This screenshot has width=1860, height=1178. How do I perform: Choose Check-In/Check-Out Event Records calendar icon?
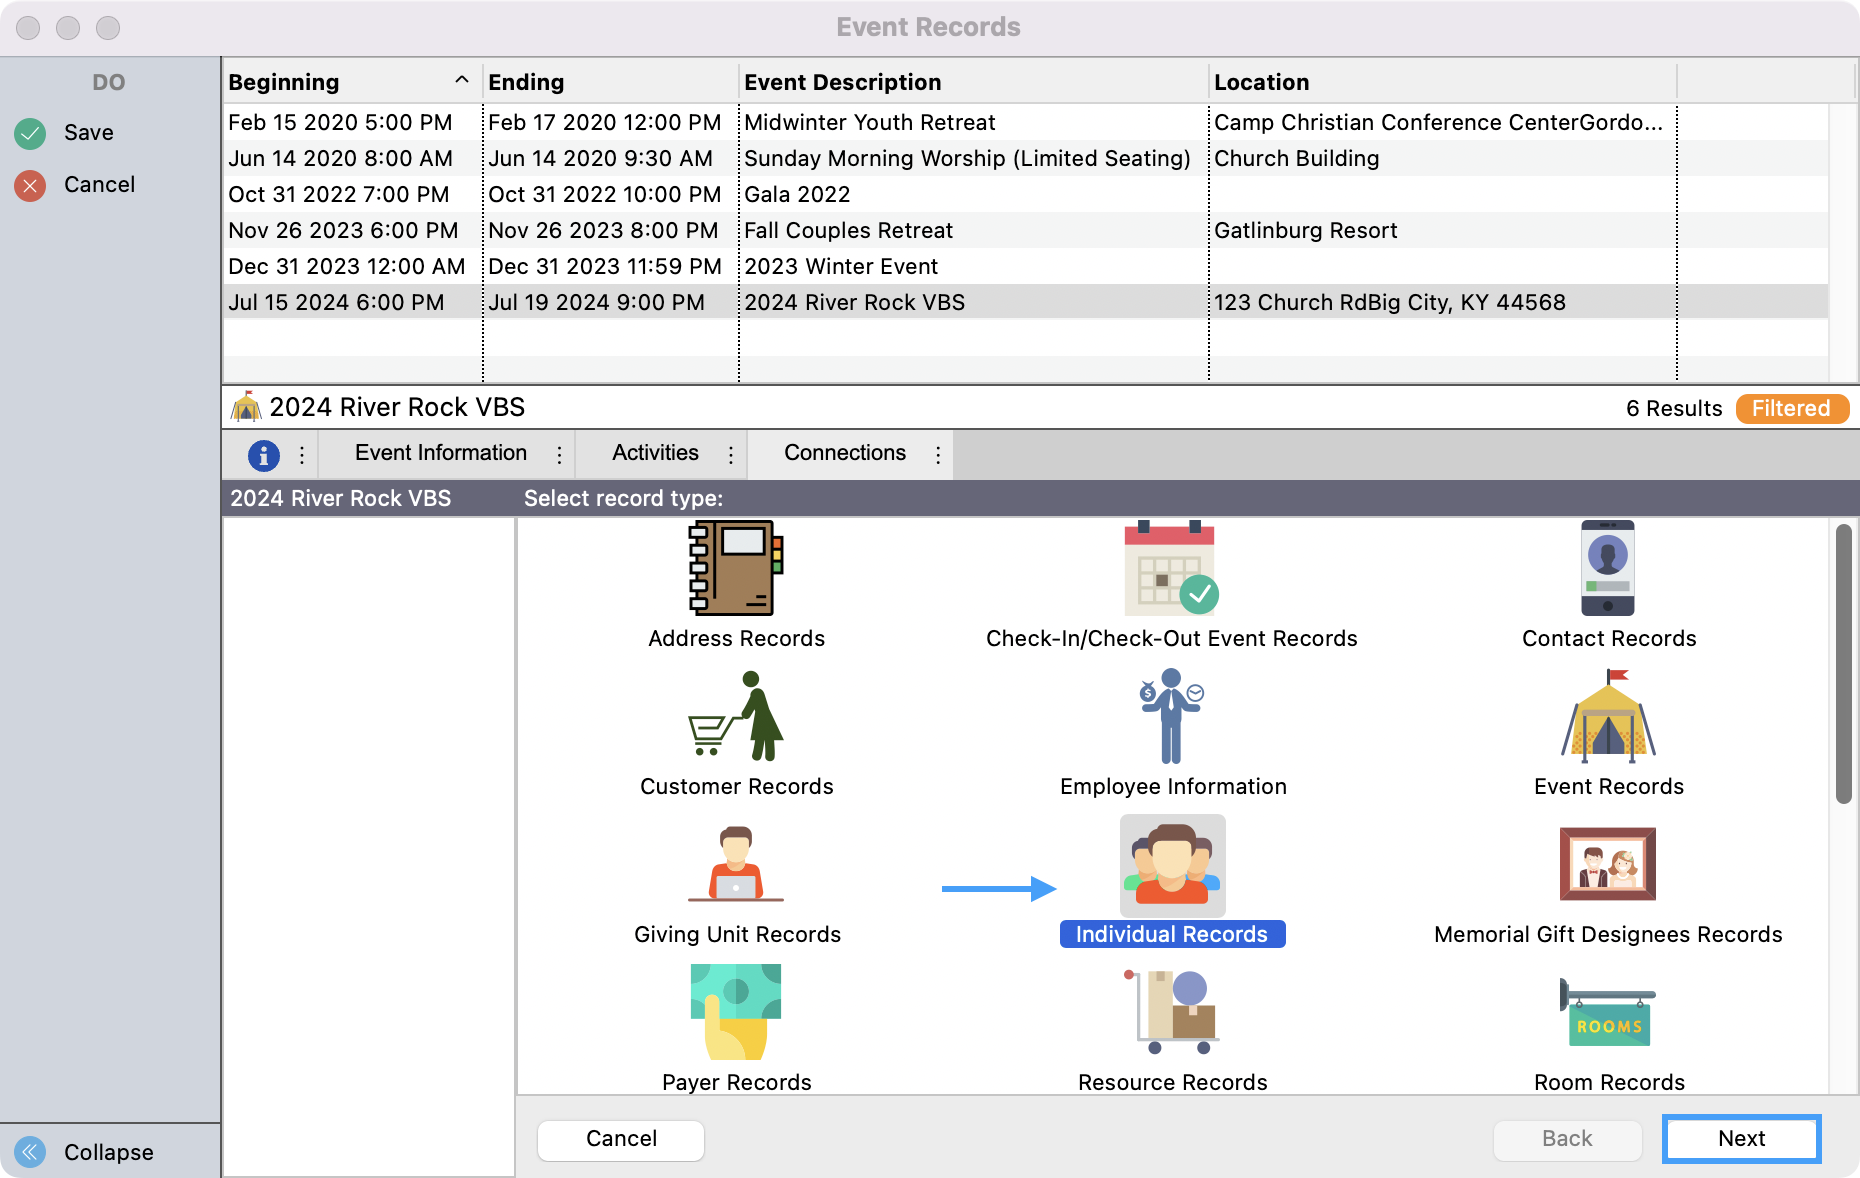pos(1171,568)
